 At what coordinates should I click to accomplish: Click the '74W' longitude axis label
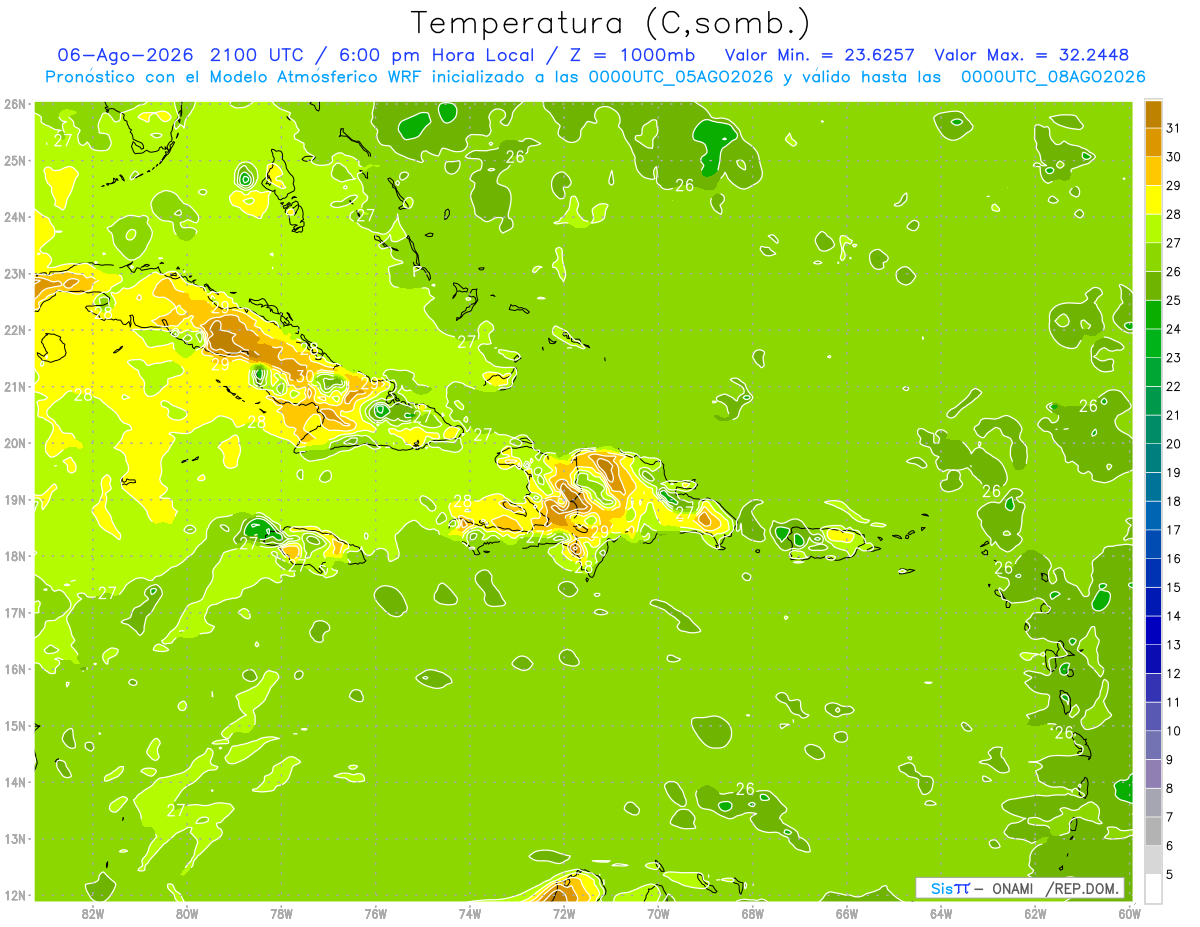click(469, 913)
